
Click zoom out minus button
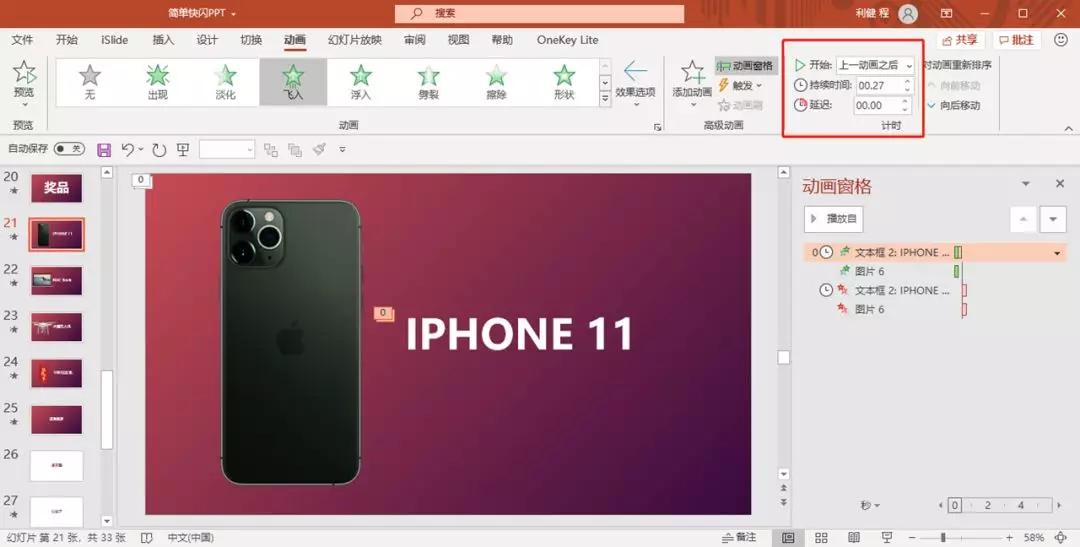coord(912,537)
